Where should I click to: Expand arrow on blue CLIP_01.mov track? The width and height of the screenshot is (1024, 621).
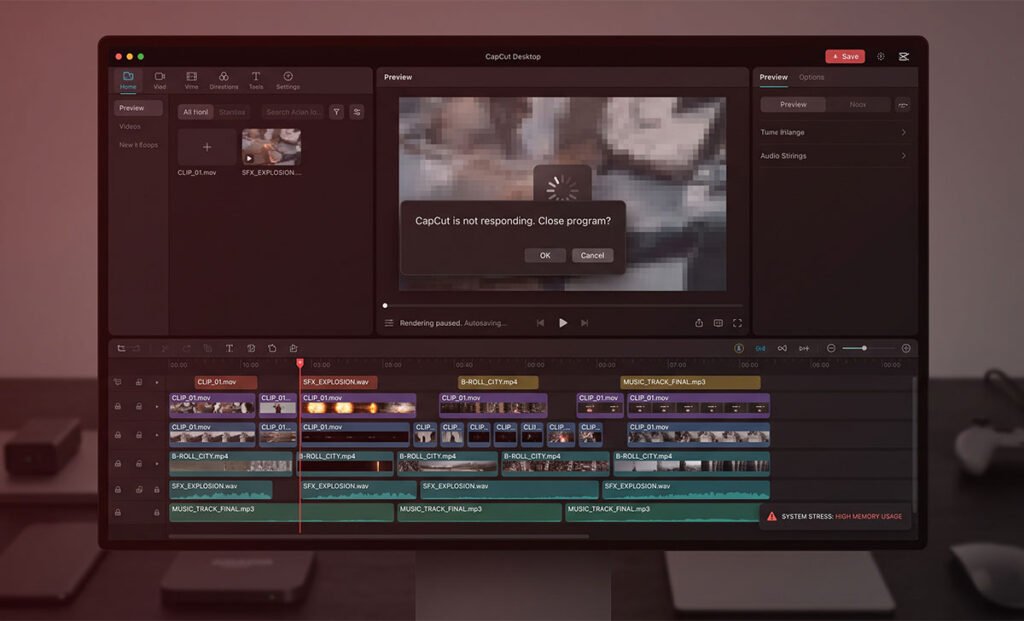pyautogui.click(x=157, y=435)
